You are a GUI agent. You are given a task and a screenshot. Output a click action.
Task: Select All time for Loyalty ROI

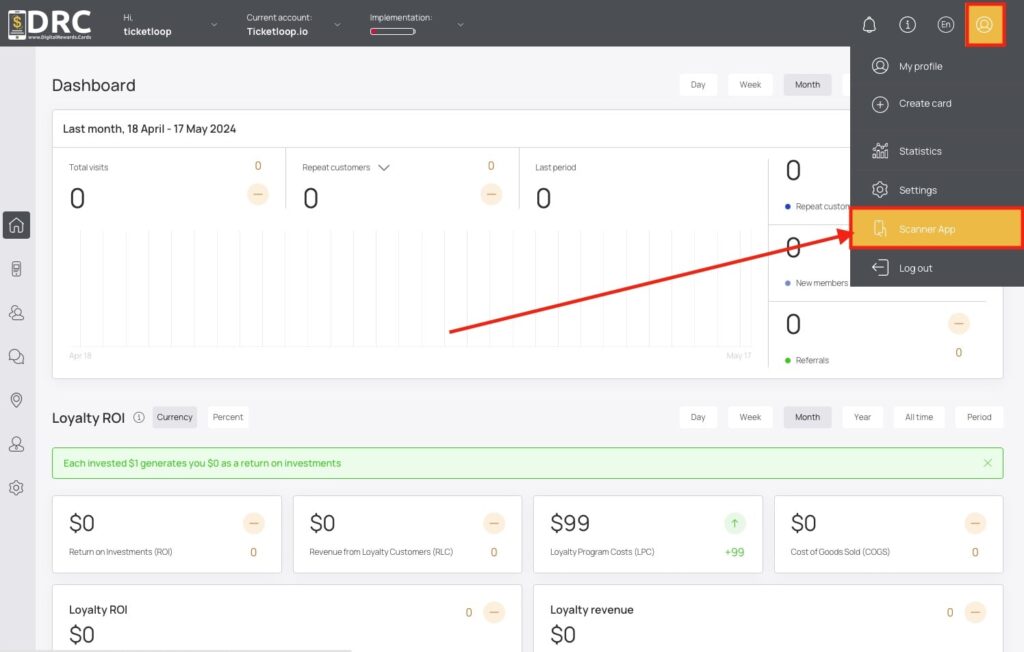918,417
